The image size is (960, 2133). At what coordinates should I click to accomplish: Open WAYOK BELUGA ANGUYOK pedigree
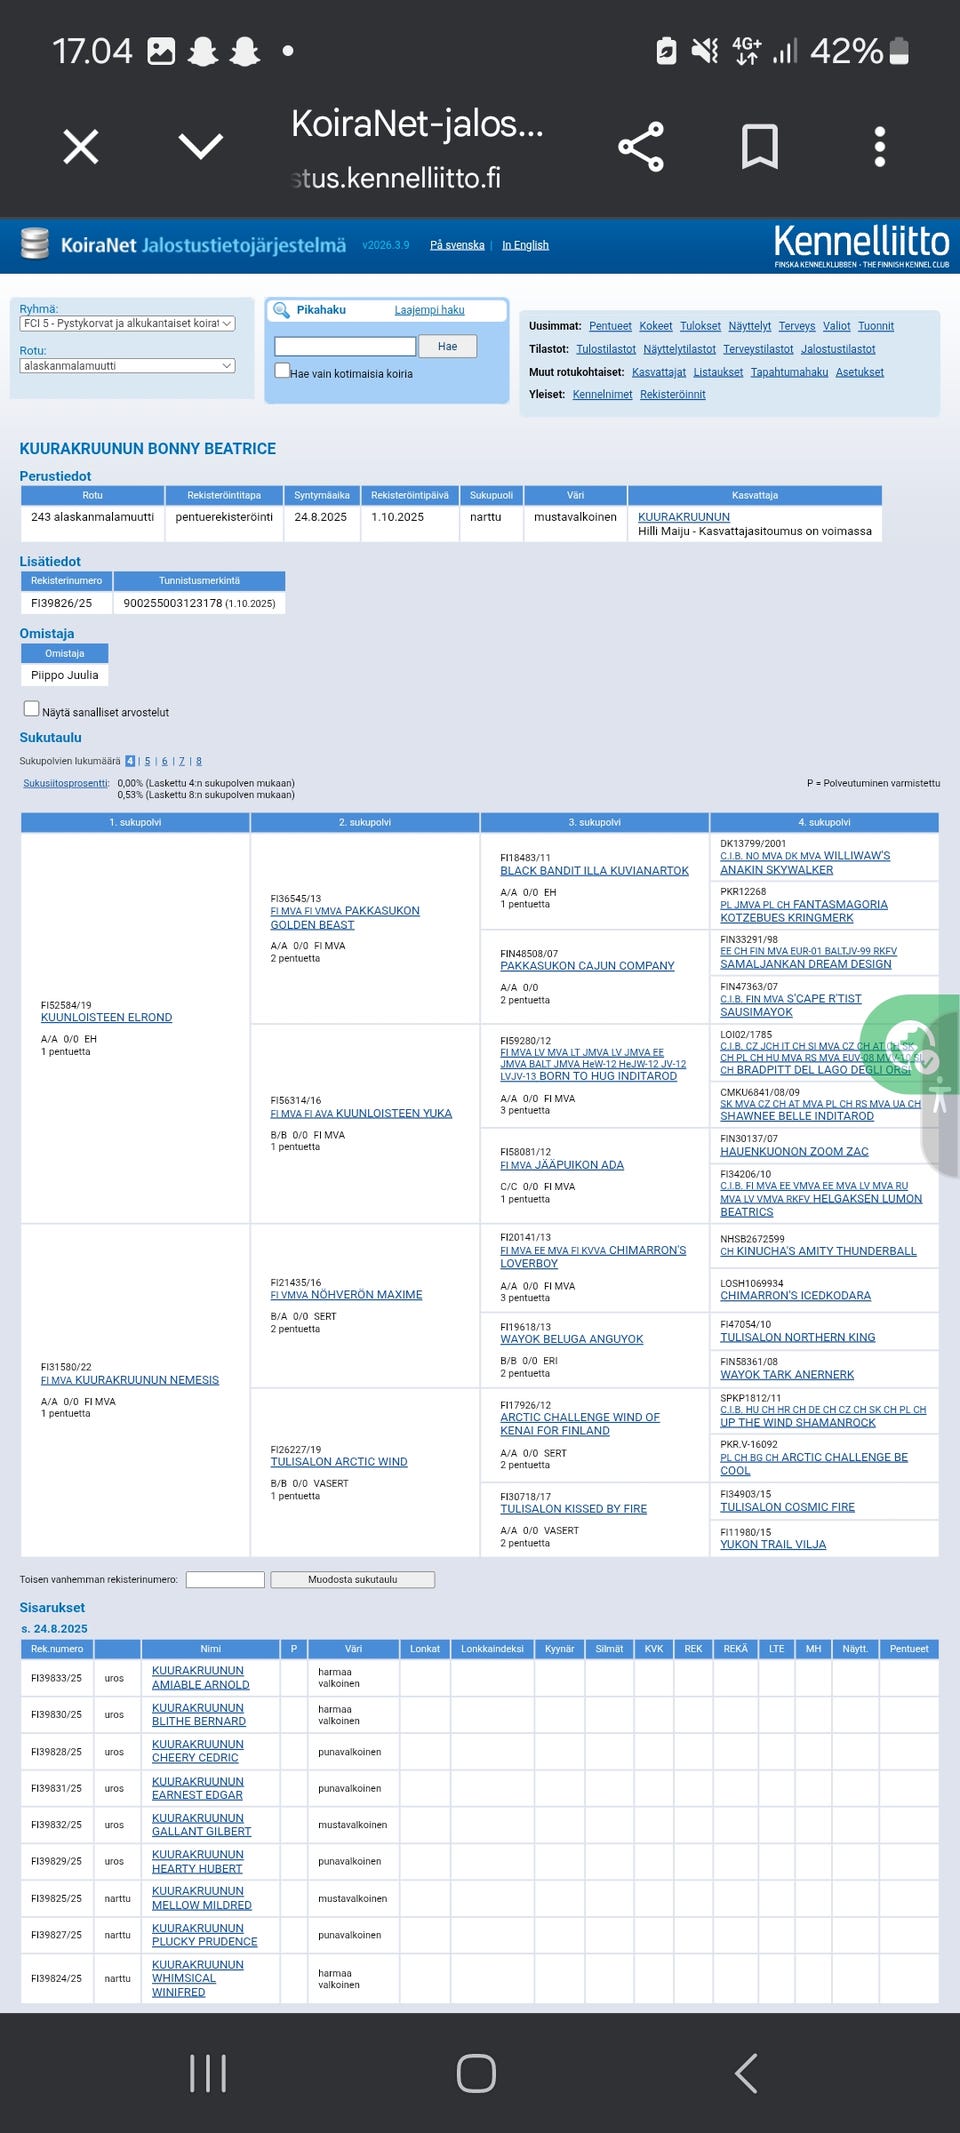(571, 1339)
